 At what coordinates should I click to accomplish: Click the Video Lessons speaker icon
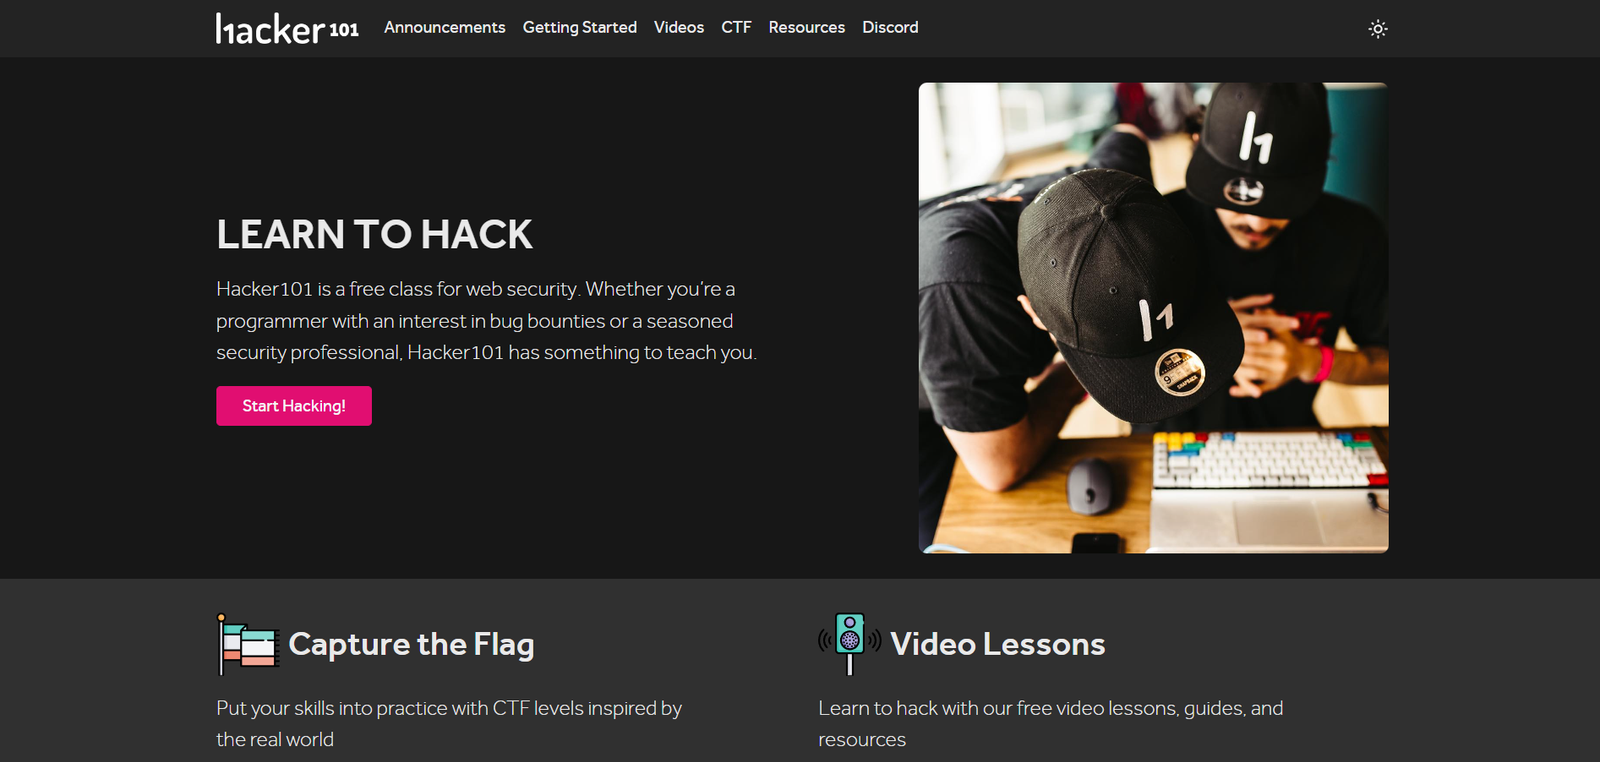click(x=850, y=644)
